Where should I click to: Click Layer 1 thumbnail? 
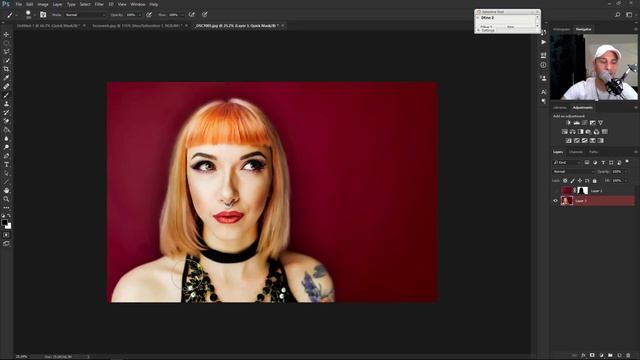click(567, 201)
